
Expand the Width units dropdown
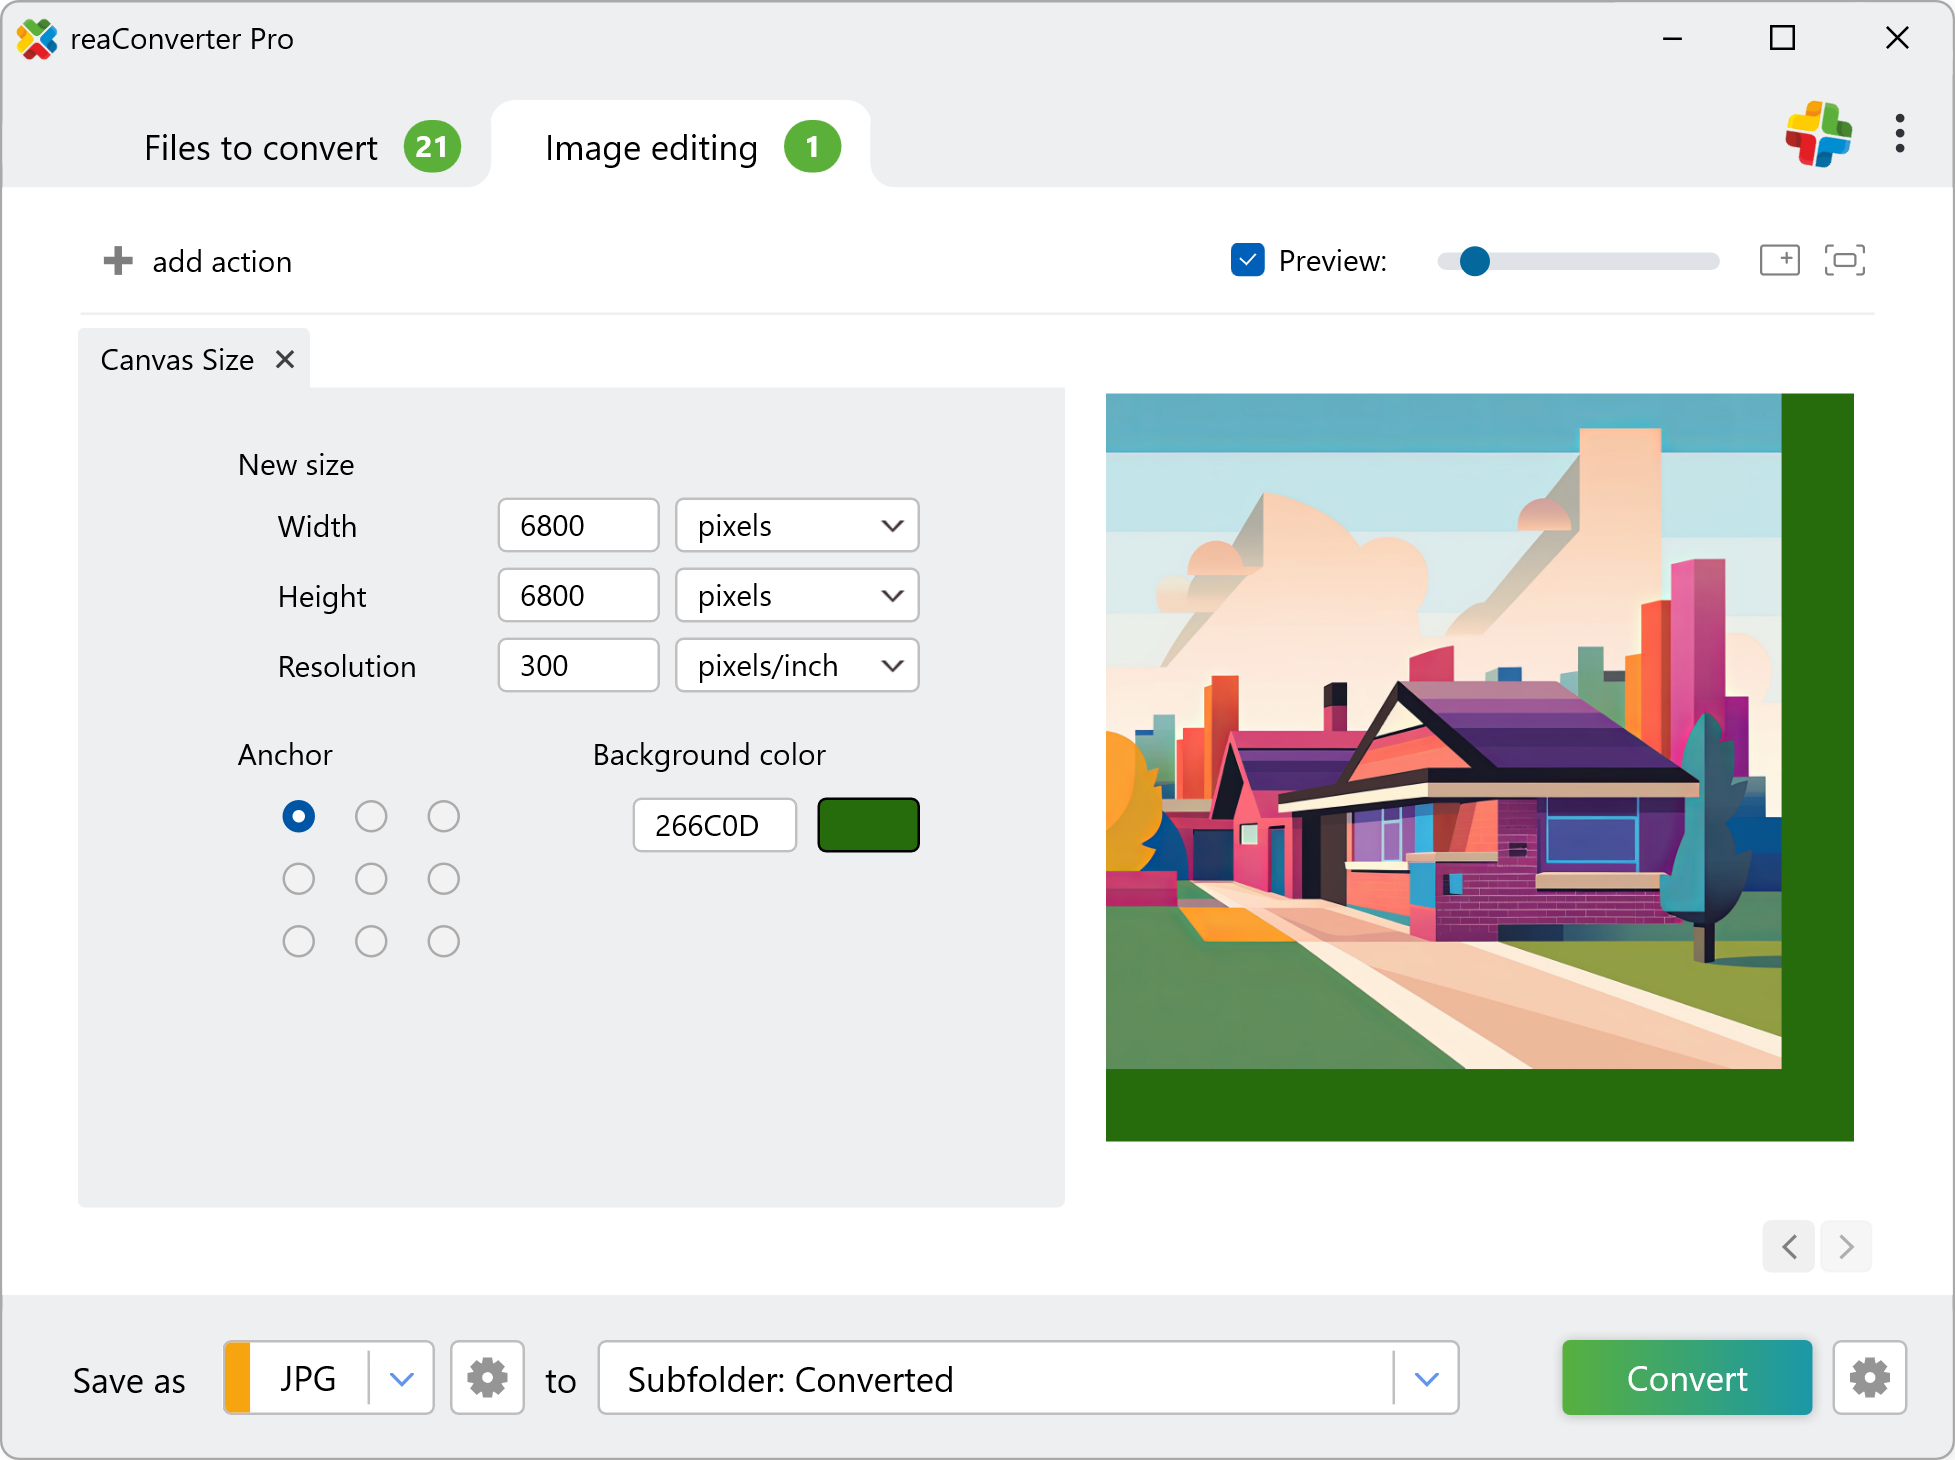click(797, 525)
